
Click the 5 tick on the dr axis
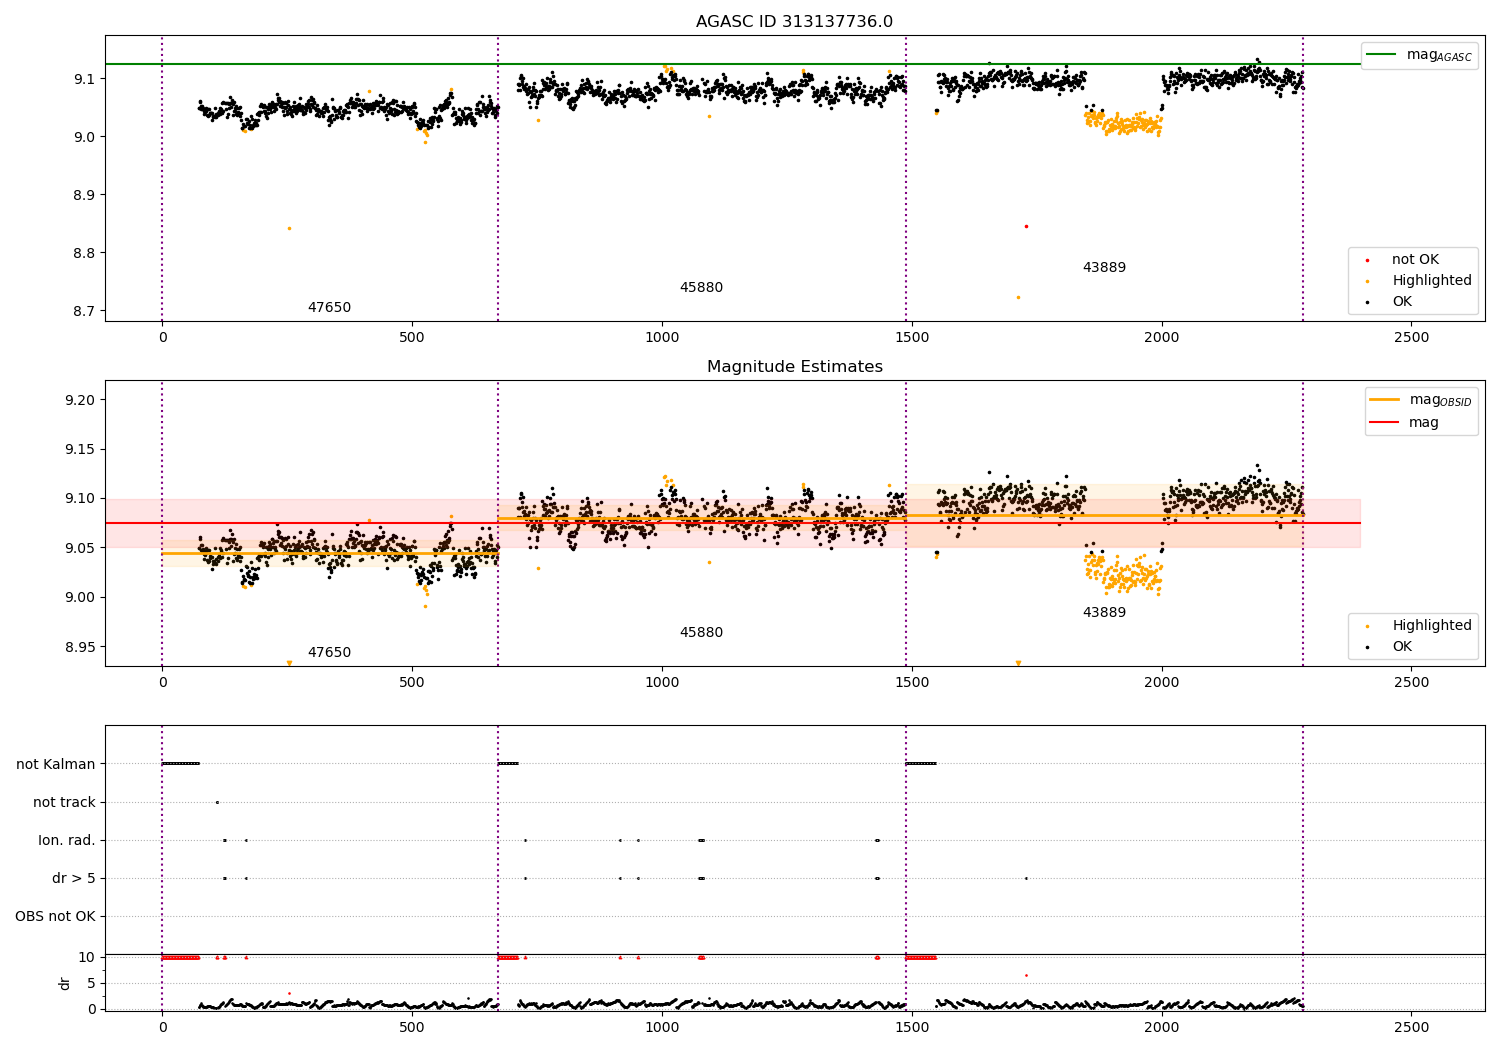pos(92,984)
